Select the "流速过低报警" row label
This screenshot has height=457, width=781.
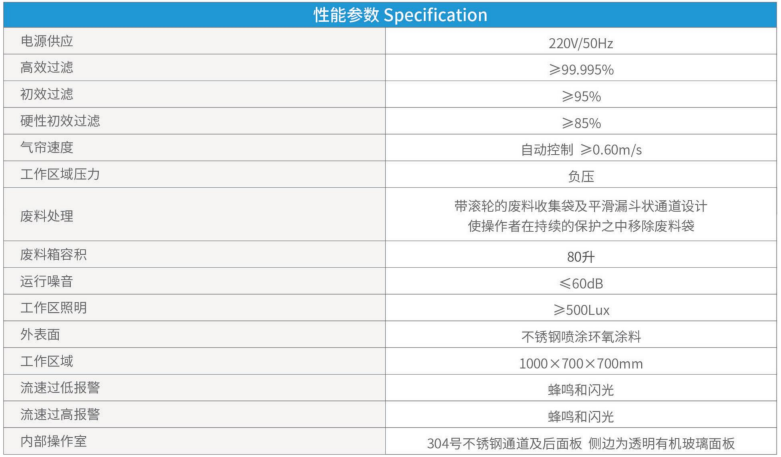click(60, 388)
